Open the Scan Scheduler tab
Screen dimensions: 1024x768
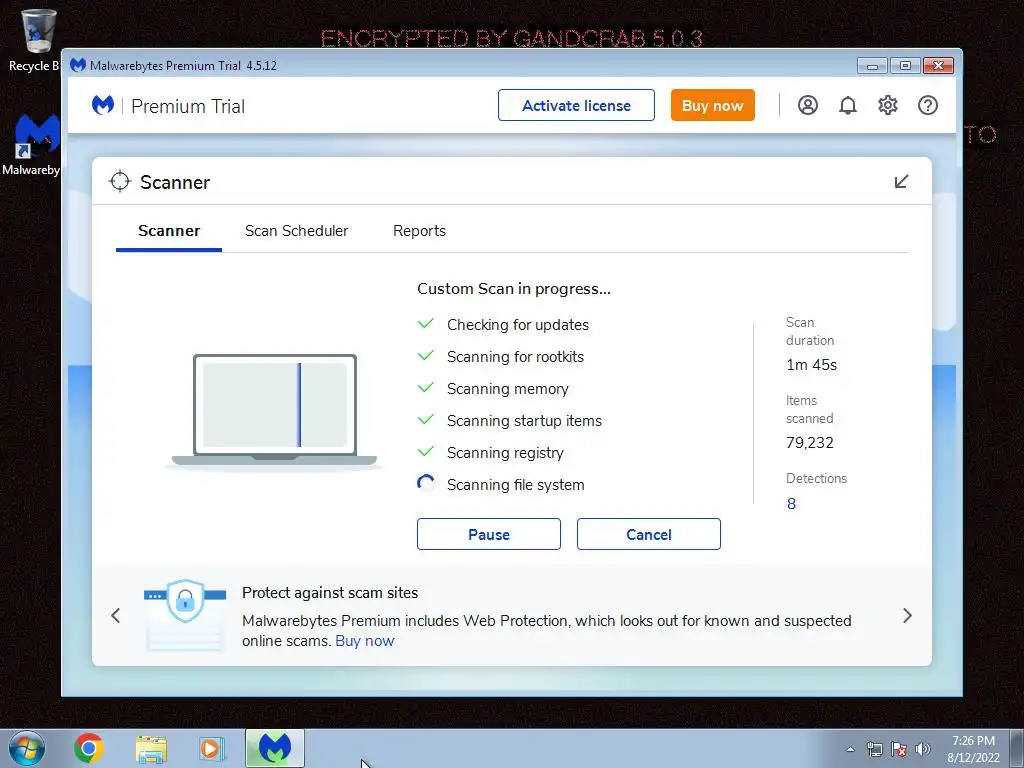coord(296,231)
